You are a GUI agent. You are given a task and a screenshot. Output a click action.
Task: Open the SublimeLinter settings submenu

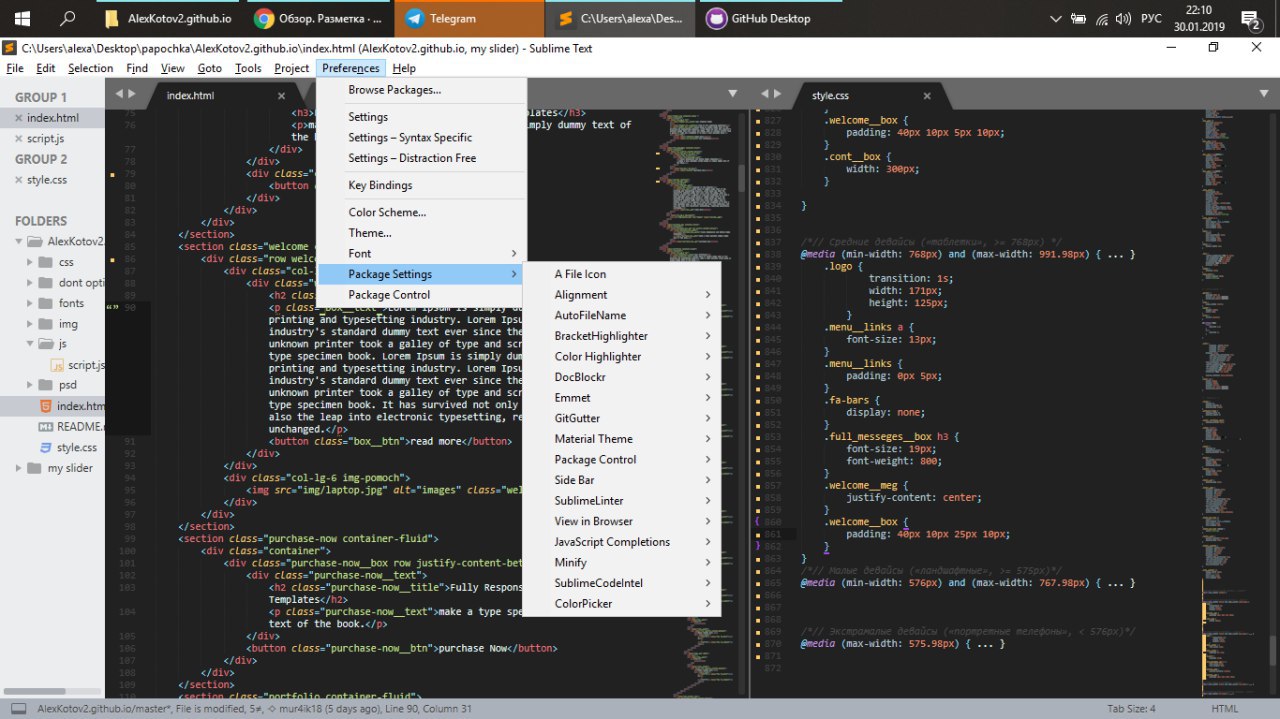[x=621, y=501]
